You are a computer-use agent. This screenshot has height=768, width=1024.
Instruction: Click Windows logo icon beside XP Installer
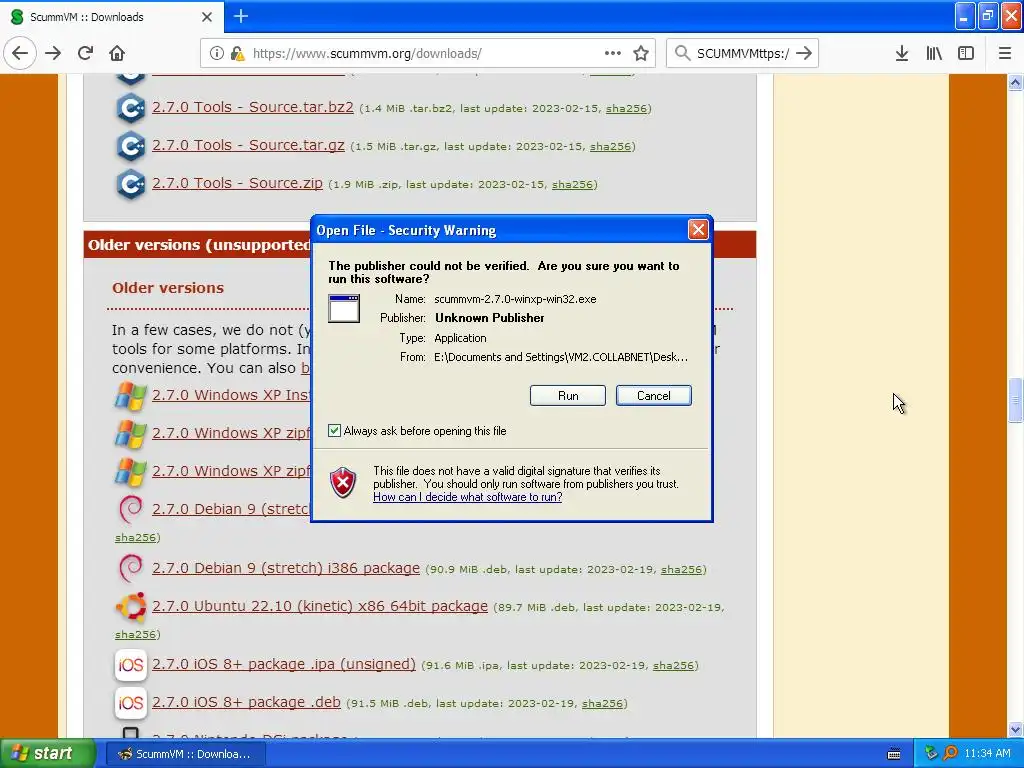(131, 395)
